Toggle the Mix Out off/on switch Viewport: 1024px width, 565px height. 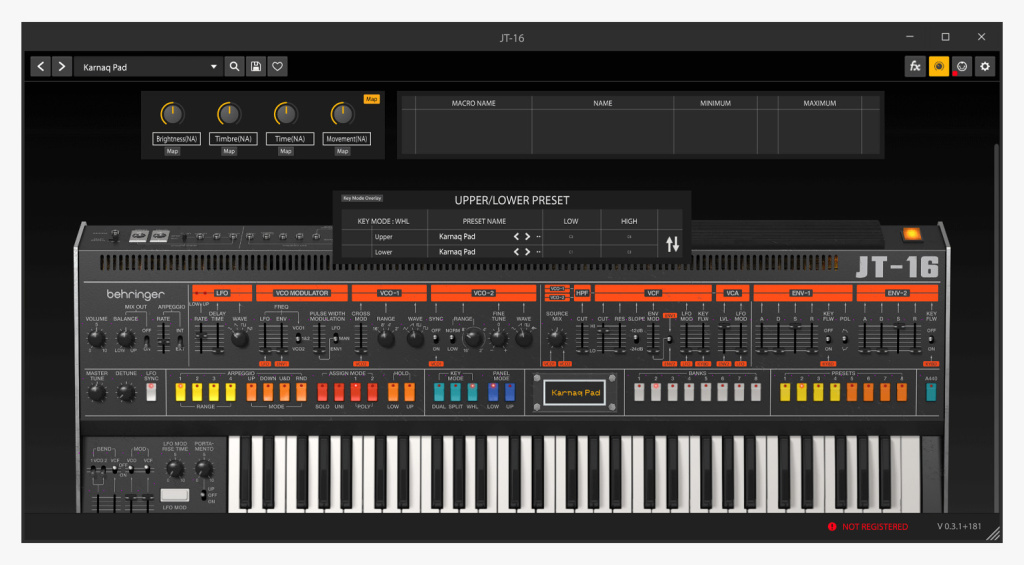(x=146, y=340)
